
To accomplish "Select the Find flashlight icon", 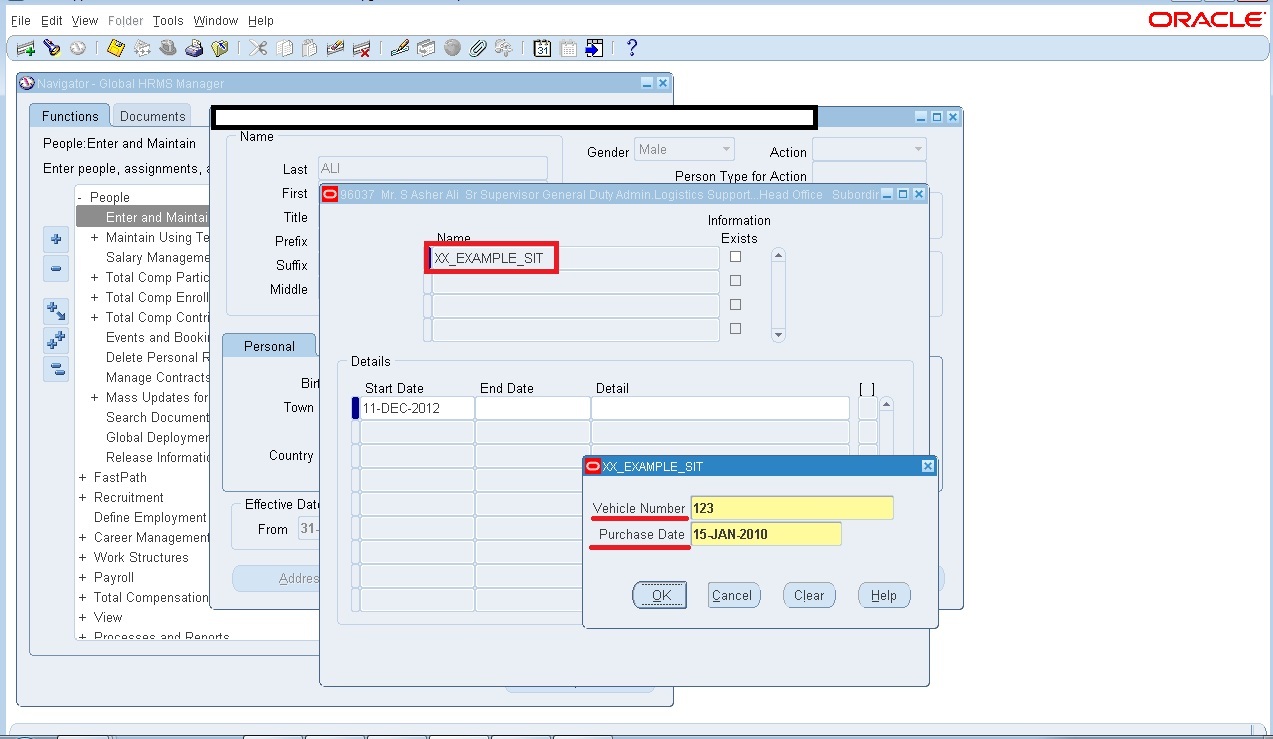I will coord(52,47).
